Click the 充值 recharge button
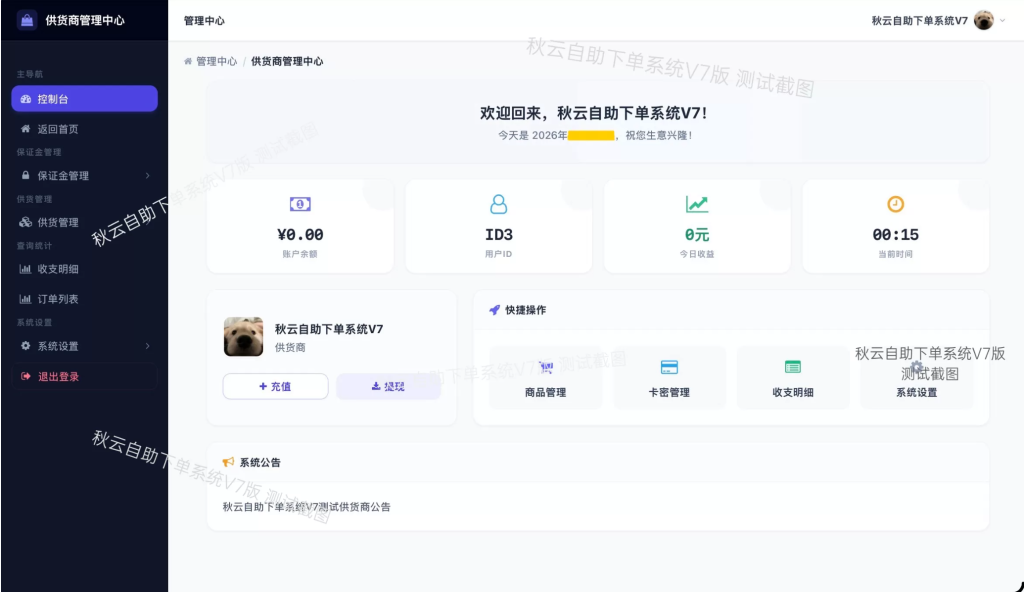The height and width of the screenshot is (592, 1024). point(276,386)
